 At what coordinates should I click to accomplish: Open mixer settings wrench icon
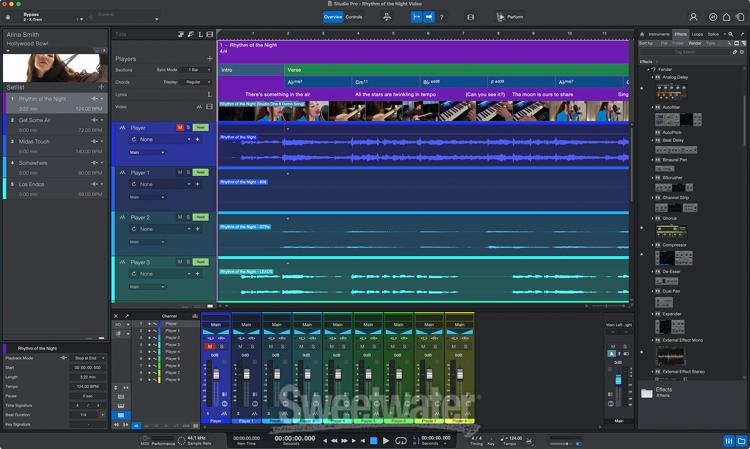[127, 316]
